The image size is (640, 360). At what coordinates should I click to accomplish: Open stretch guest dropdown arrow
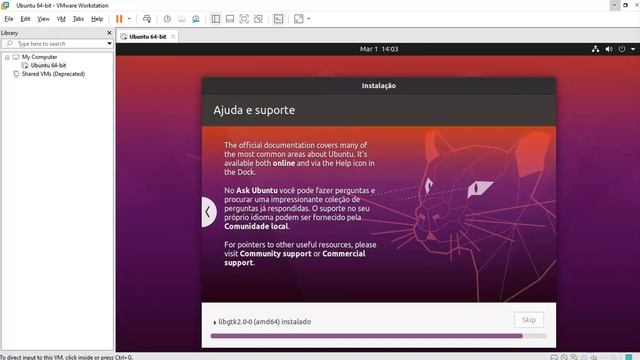click(309, 19)
